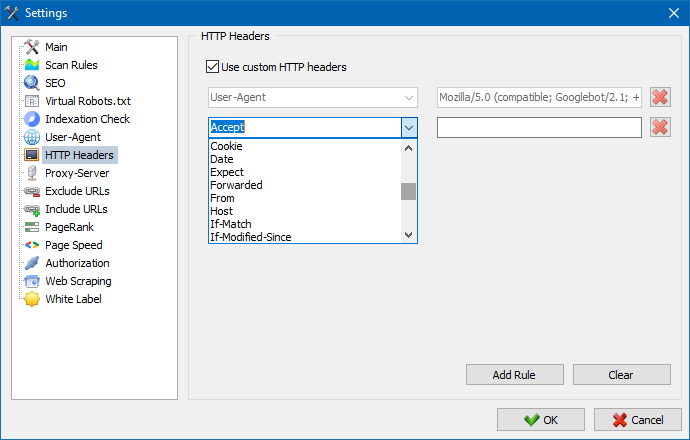Choose If-Match from header list
The image size is (690, 440).
tap(305, 224)
